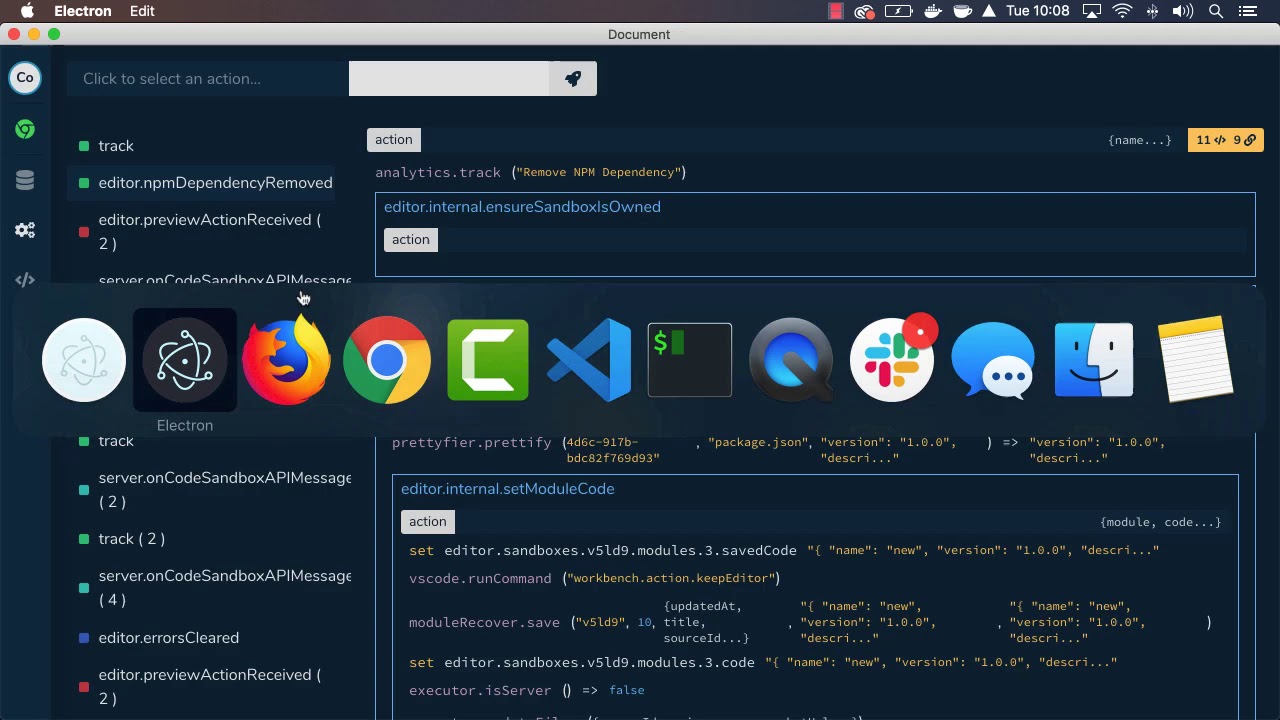
Task: Open editor.internal.ensureSandboxIsOwned sequence link
Action: click(x=522, y=207)
